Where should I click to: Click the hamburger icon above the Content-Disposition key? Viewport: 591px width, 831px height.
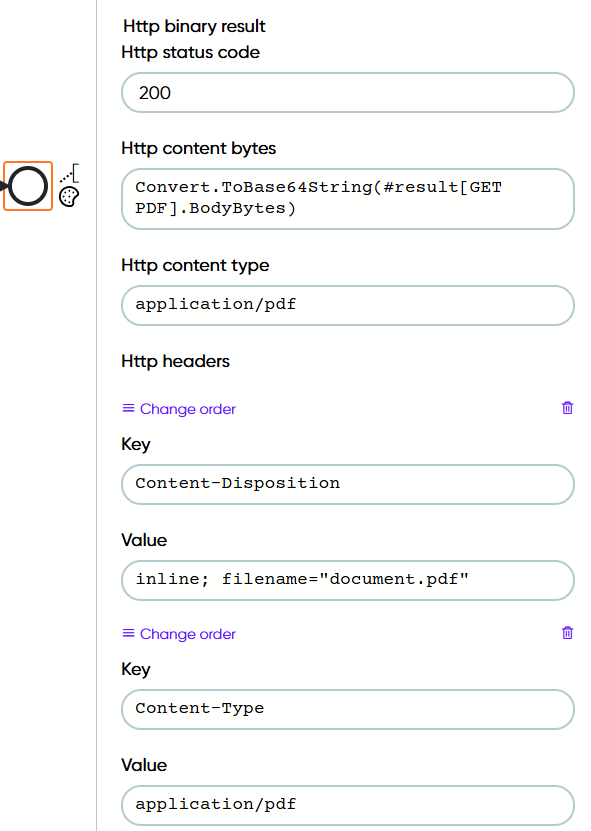(128, 408)
